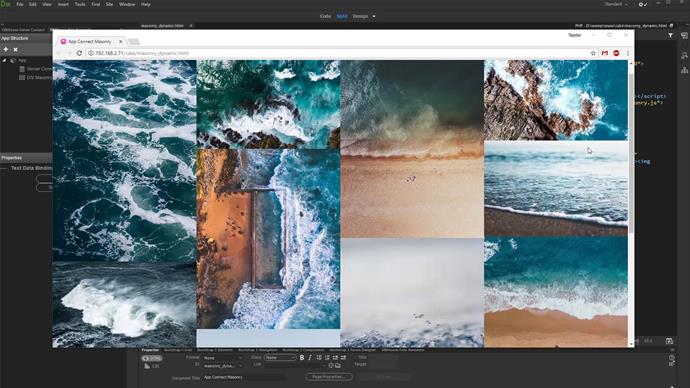Click the orange beach with pool photo
The height and width of the screenshot is (388, 690).
[x=268, y=239]
